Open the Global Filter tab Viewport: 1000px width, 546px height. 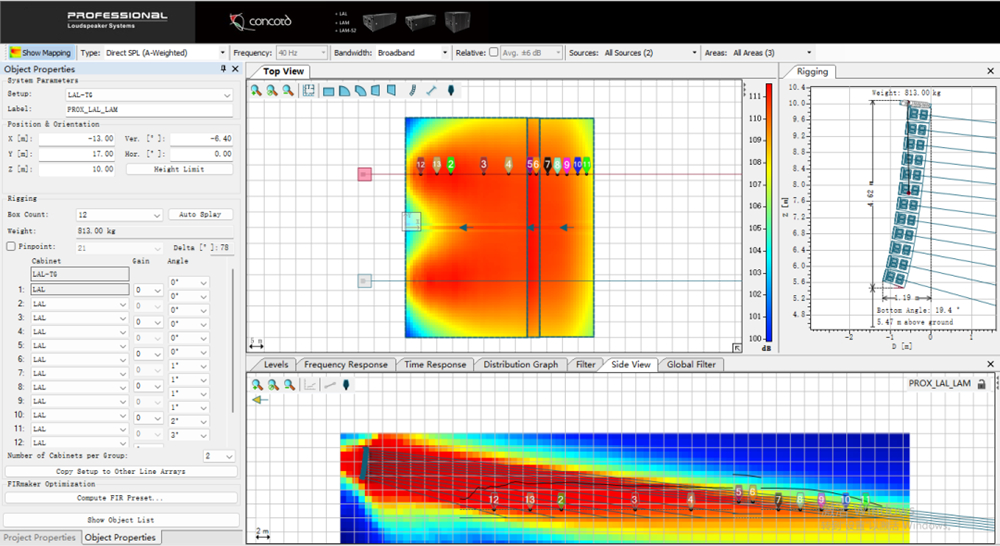pyautogui.click(x=691, y=364)
